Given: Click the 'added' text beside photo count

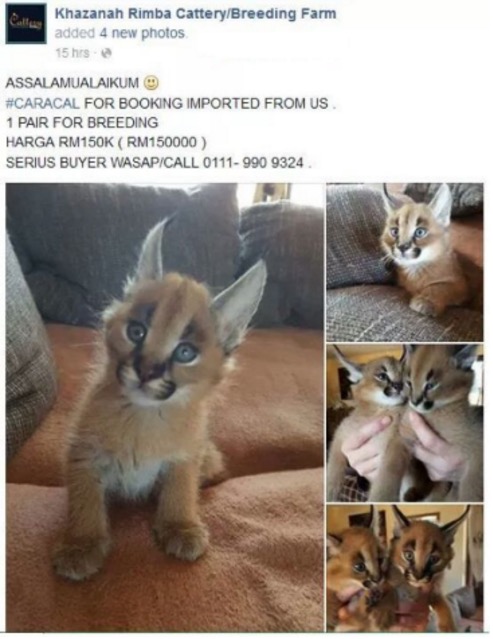Looking at the screenshot, I should pyautogui.click(x=75, y=33).
